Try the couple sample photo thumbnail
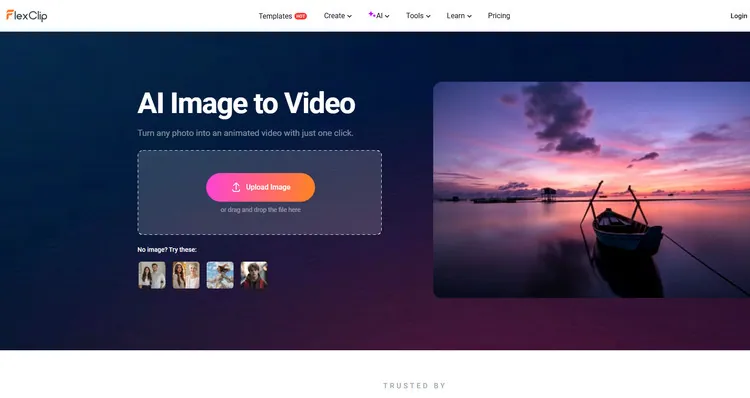Screen dimensions: 750x398 click(x=152, y=275)
